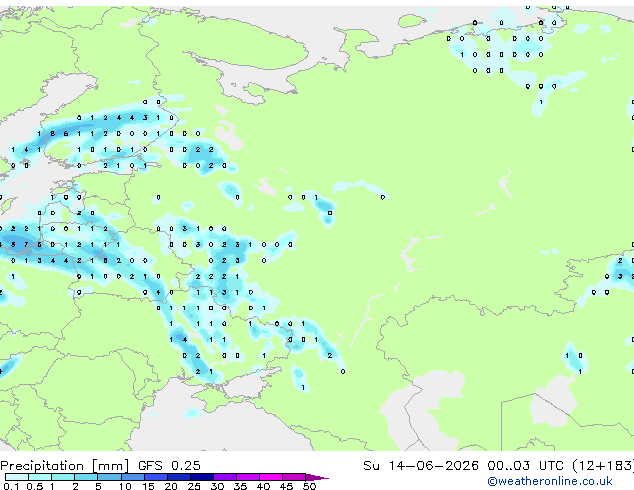This screenshot has height=490, width=634.
Task: Select the 30 to 35 mm purple swatch
Action: (224, 477)
